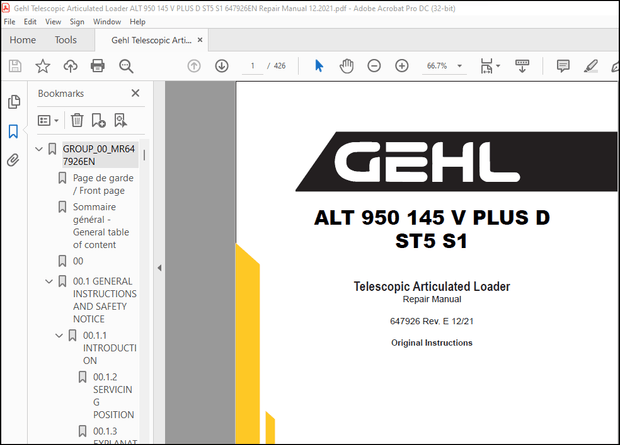This screenshot has height=445, width=620.
Task: Open the zoom level dropdown
Action: click(459, 66)
